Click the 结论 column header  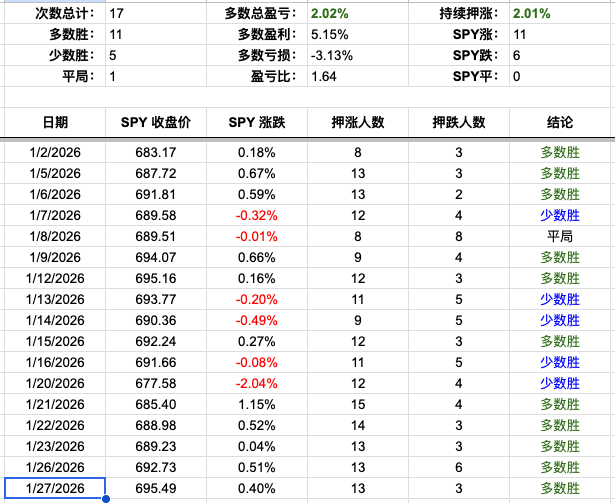(560, 122)
